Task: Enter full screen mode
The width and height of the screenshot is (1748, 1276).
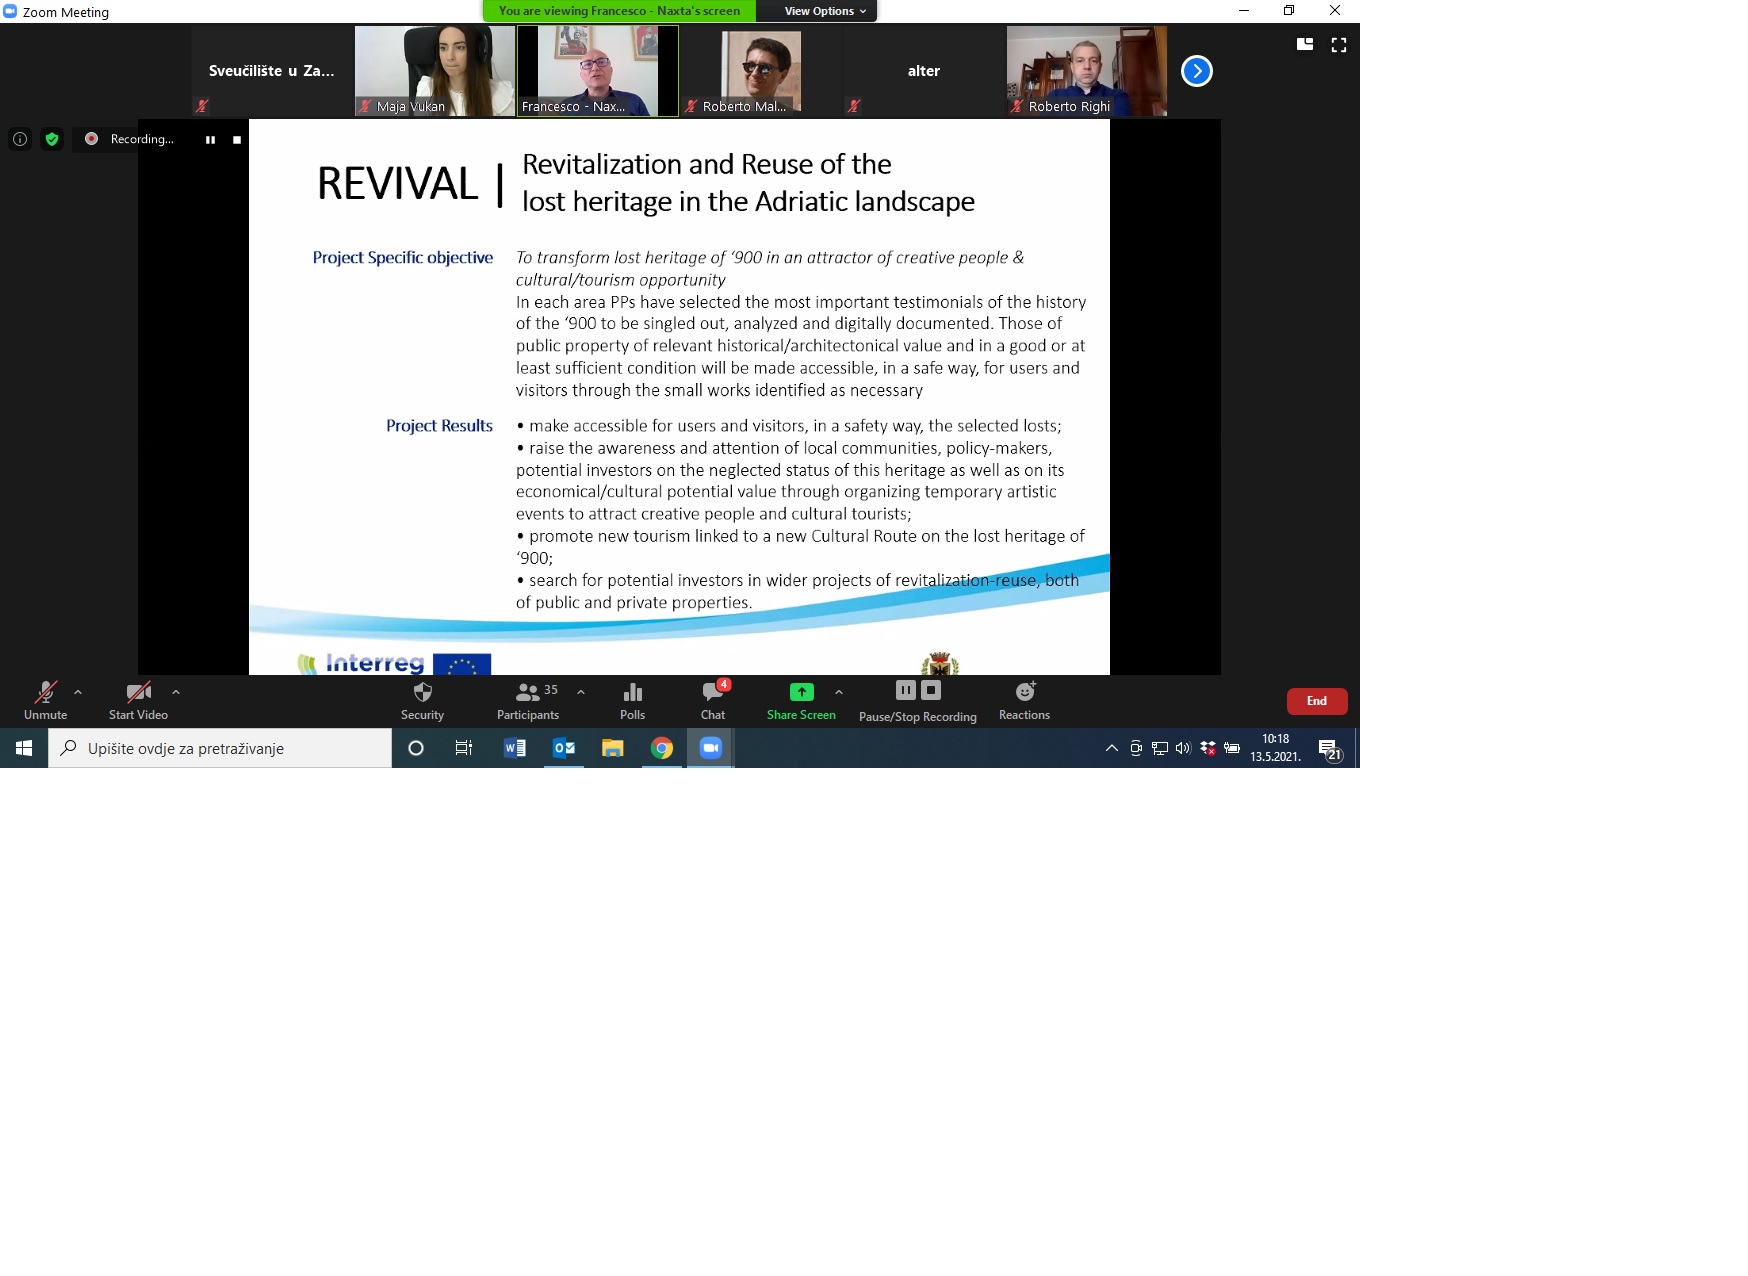Action: (1339, 45)
